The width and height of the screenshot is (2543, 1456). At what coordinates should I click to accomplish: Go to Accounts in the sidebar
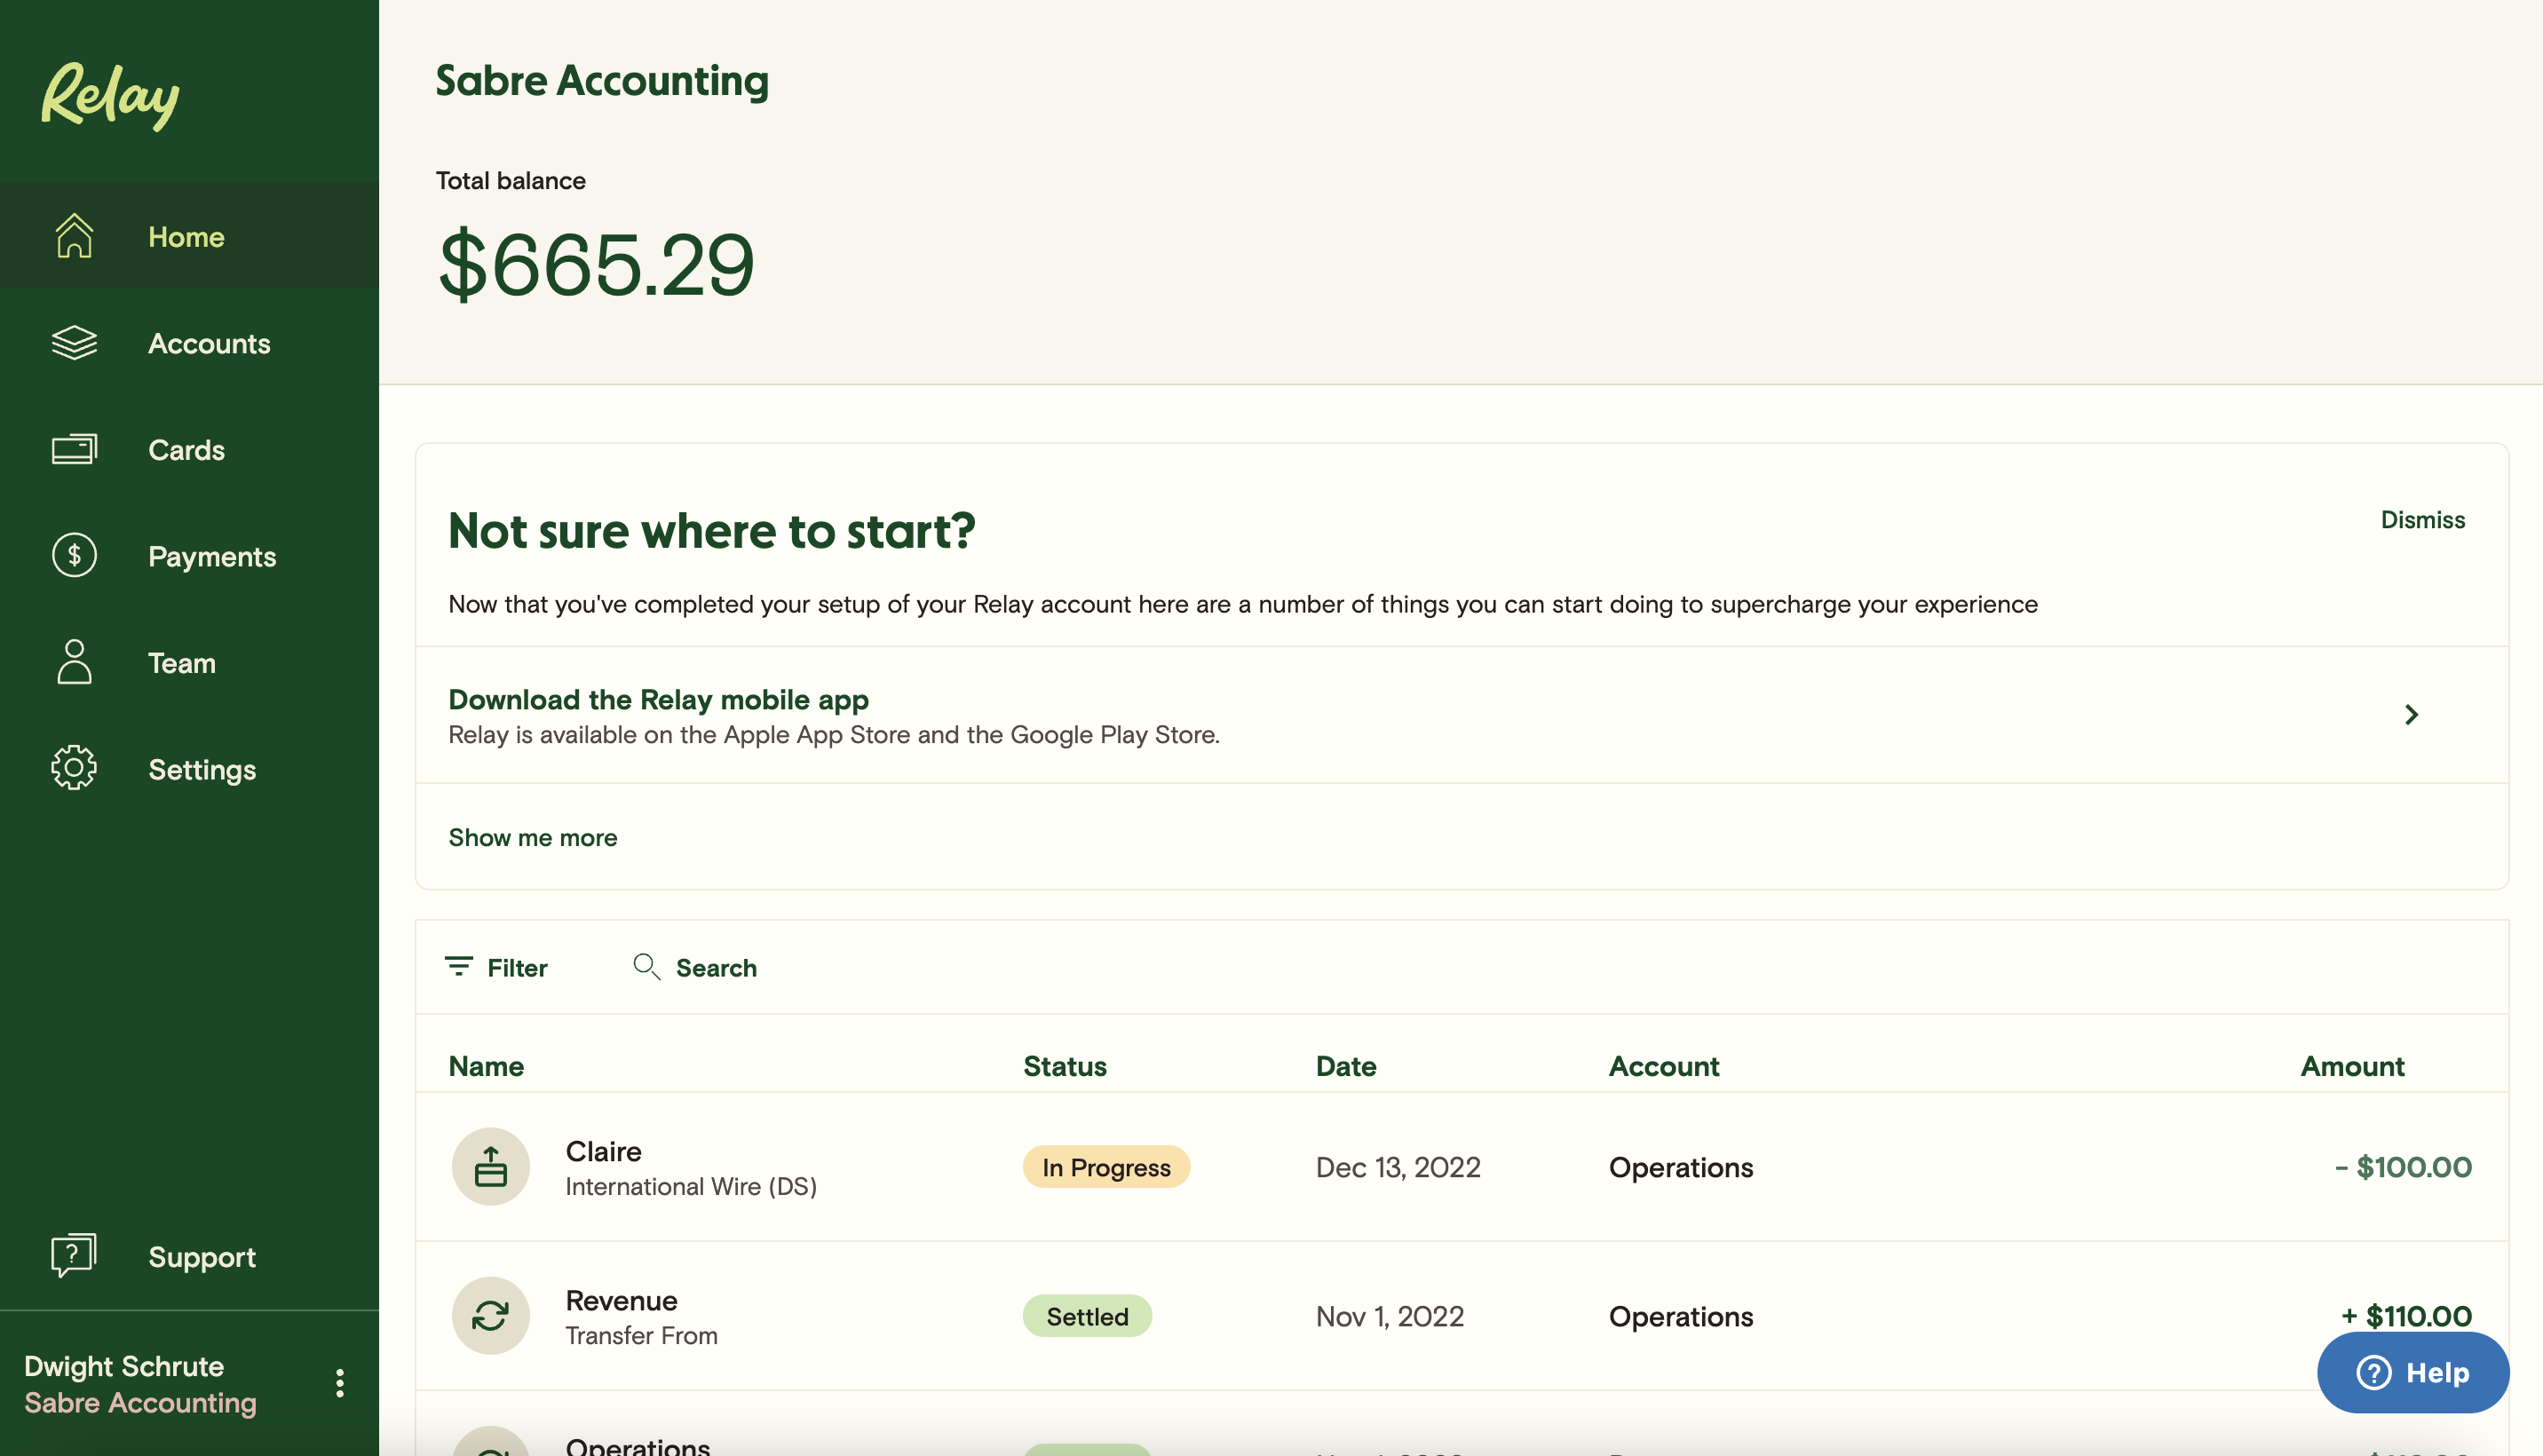(190, 343)
